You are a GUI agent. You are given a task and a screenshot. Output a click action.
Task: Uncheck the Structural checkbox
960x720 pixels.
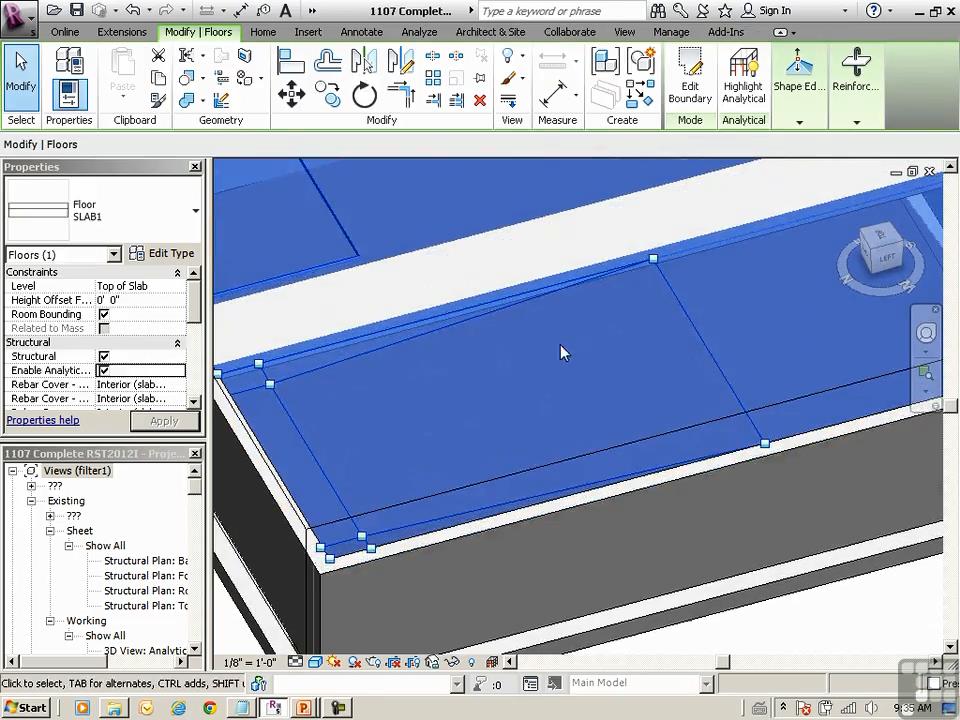point(104,356)
